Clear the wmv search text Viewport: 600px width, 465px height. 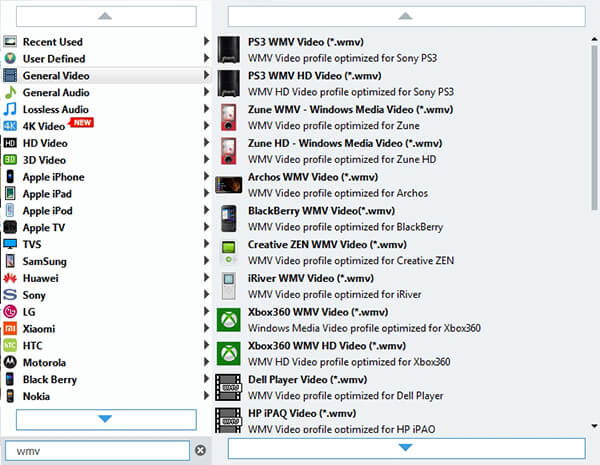pyautogui.click(x=200, y=450)
